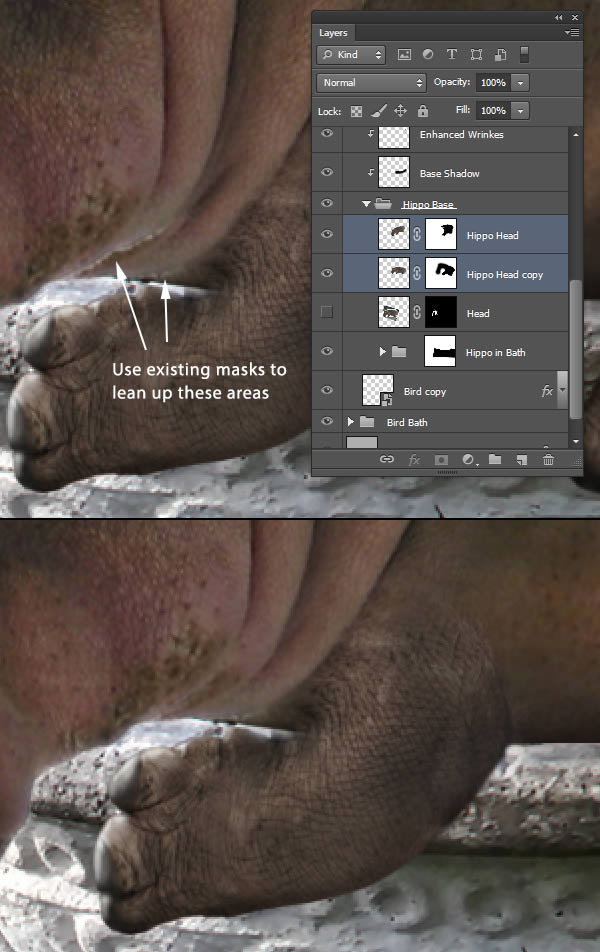Screen dimensions: 600x952
Task: Delete layer trash icon
Action: 548,460
